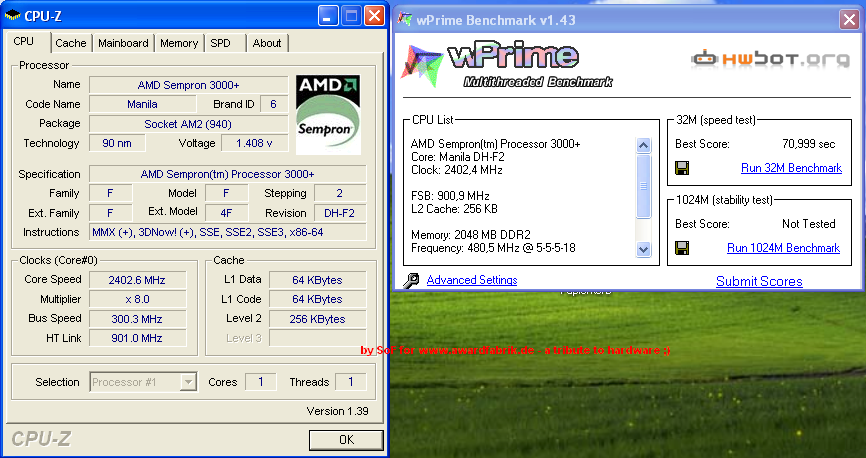Click the Ext. Model value '4F'

tap(226, 213)
